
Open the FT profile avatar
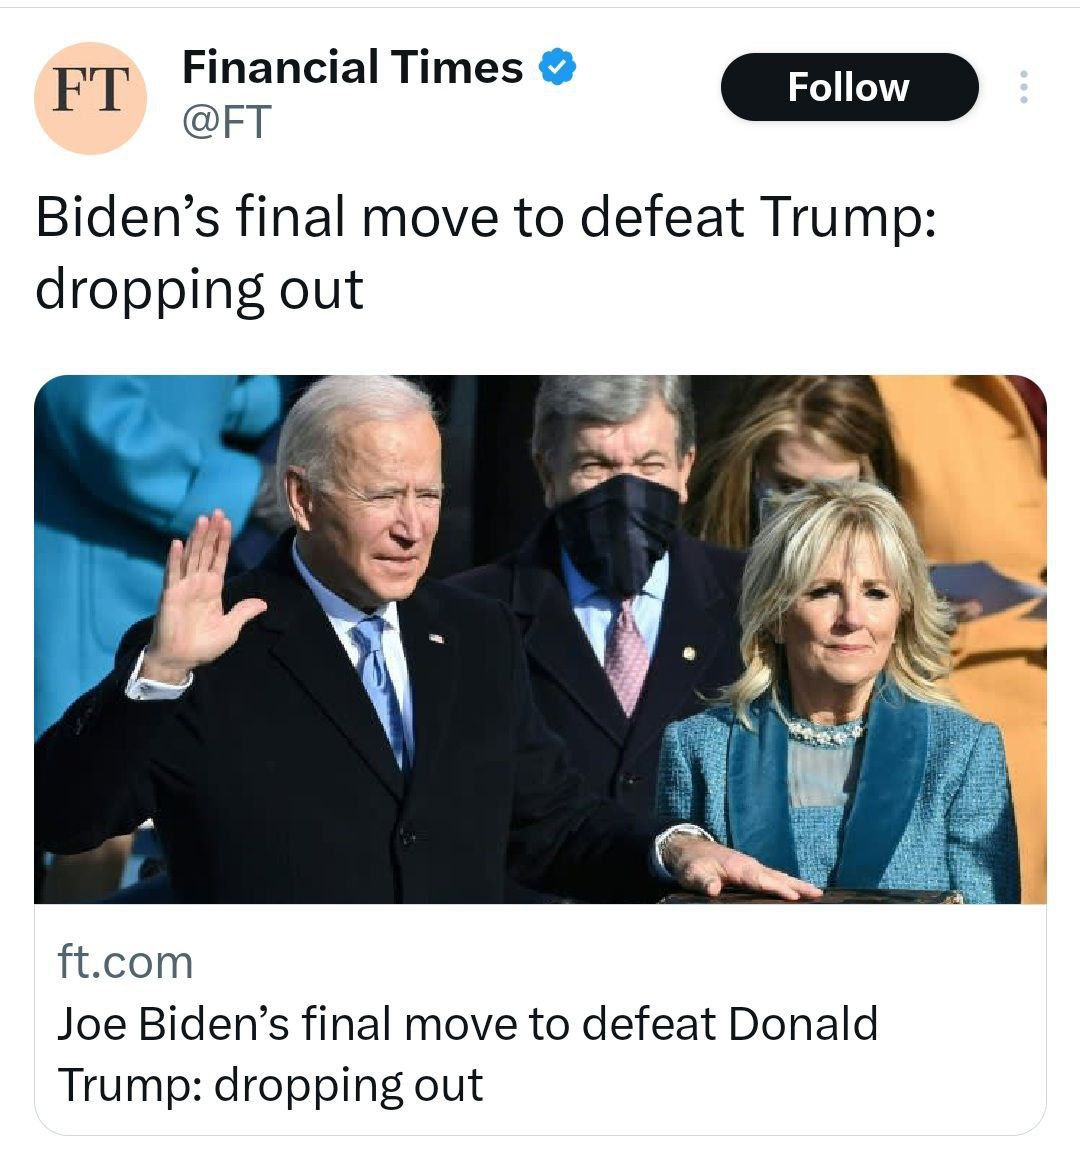(90, 97)
